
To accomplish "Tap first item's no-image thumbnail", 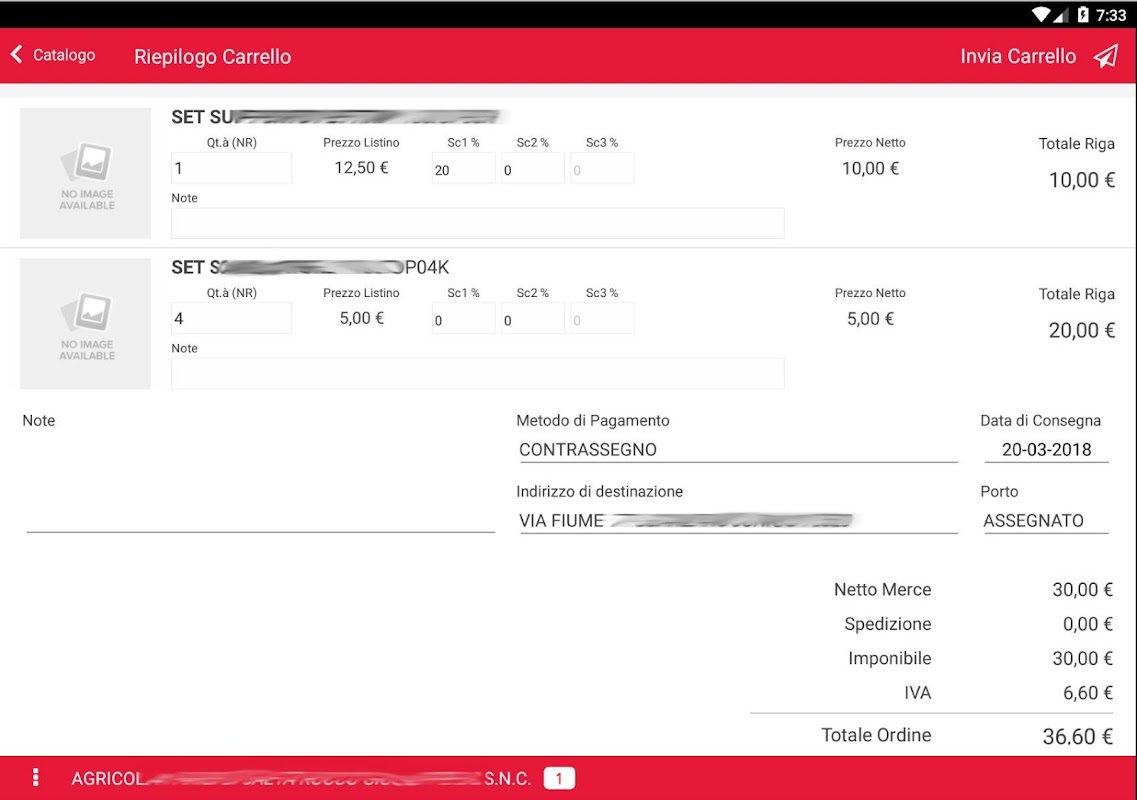I will click(x=86, y=173).
